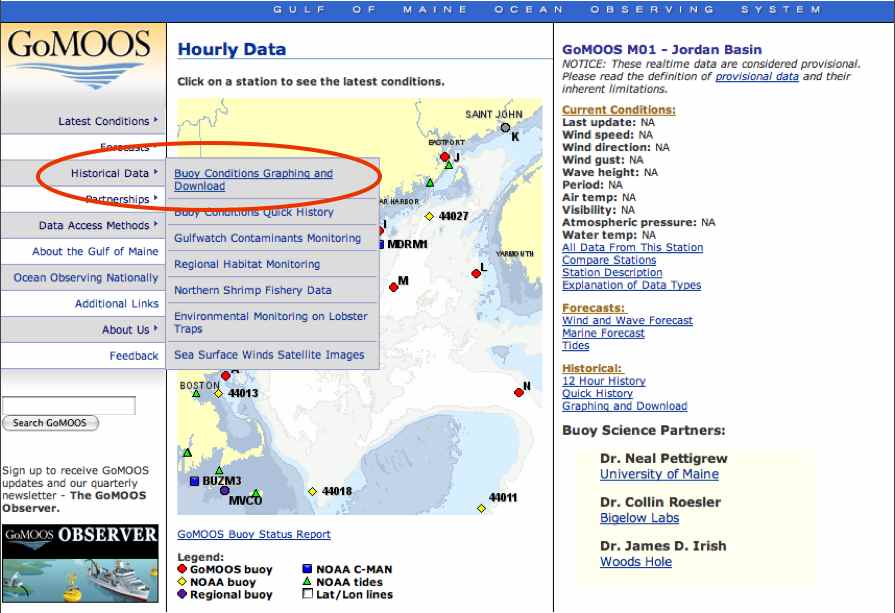Viewport: 895px width, 613px height.
Task: Select red buoy J on the map
Action: [445, 156]
